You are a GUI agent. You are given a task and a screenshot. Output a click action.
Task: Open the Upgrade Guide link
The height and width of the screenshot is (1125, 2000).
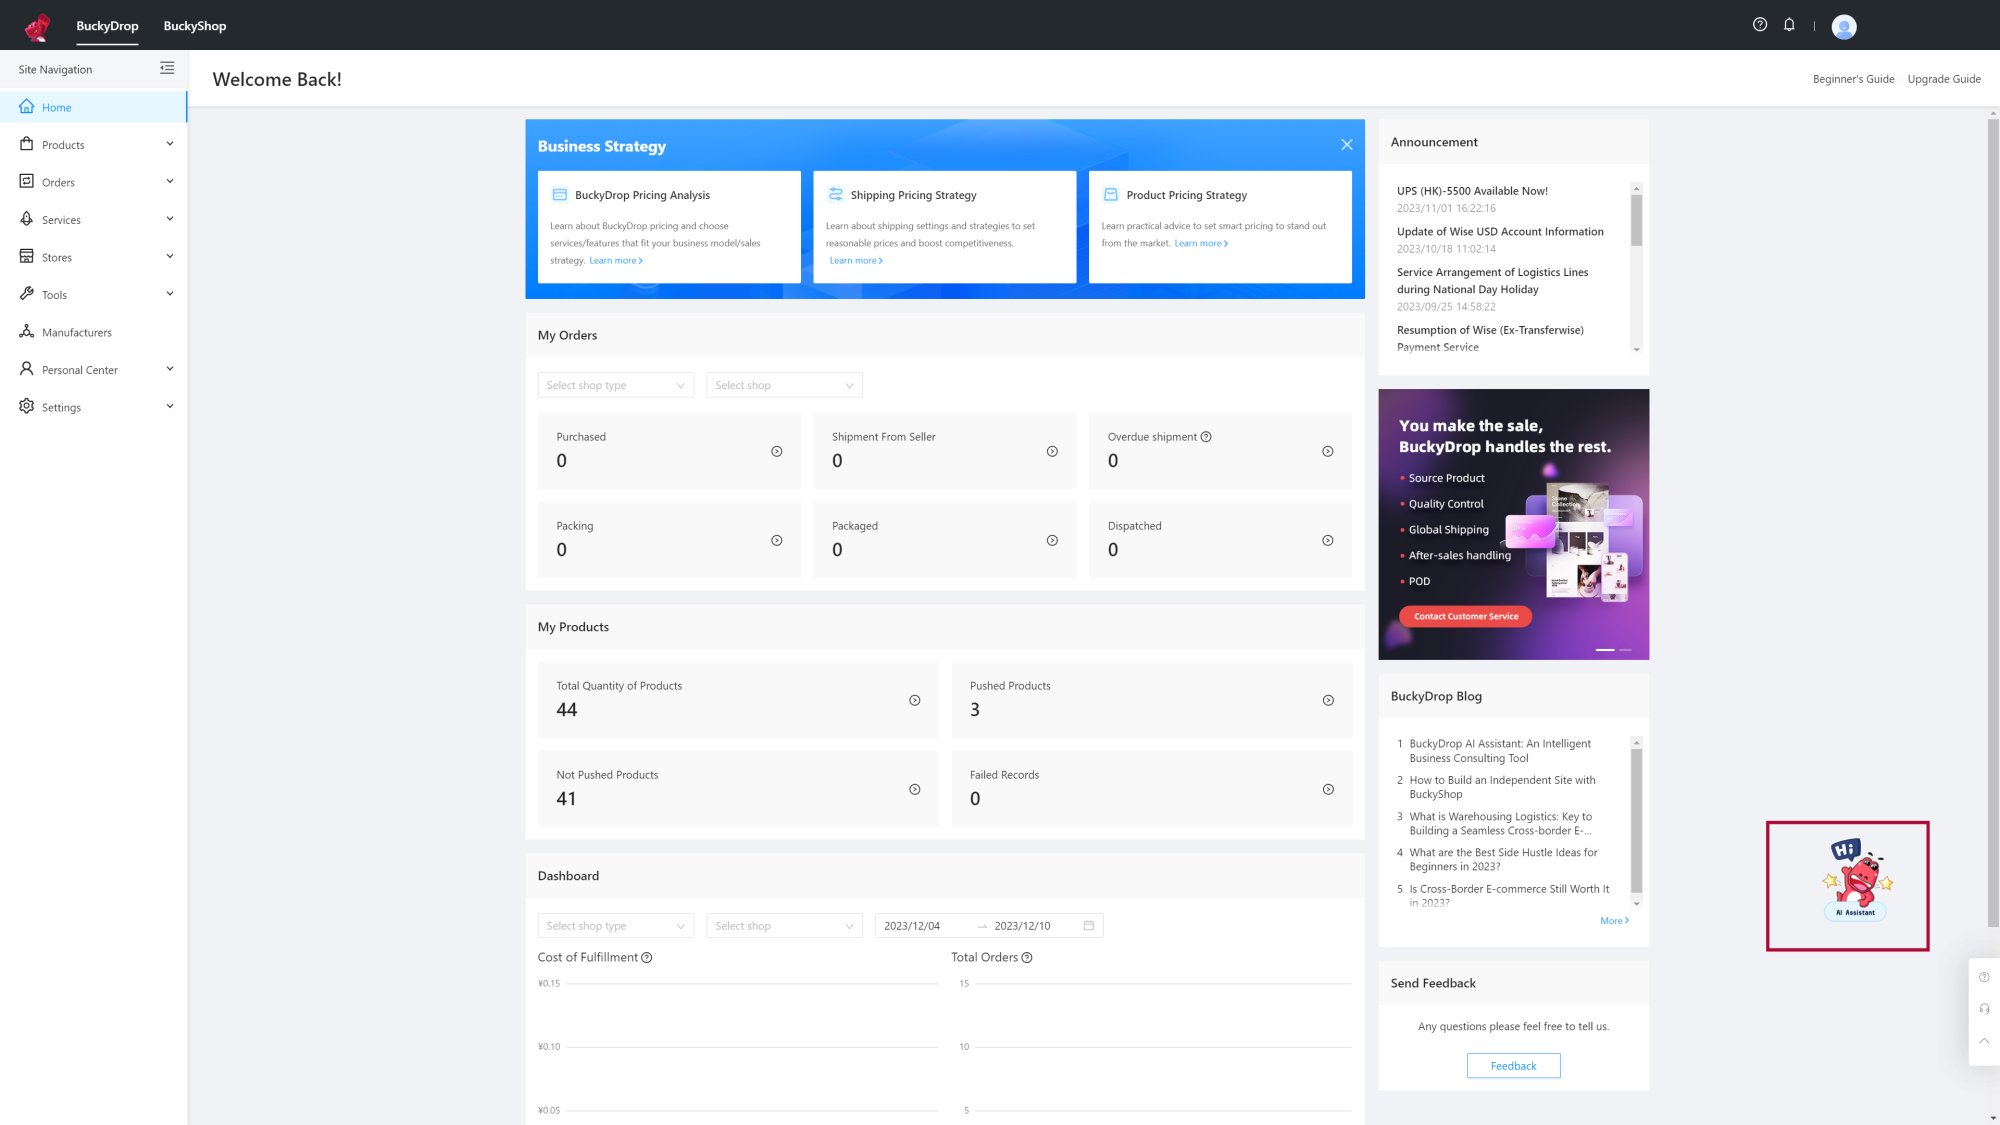coord(1944,79)
